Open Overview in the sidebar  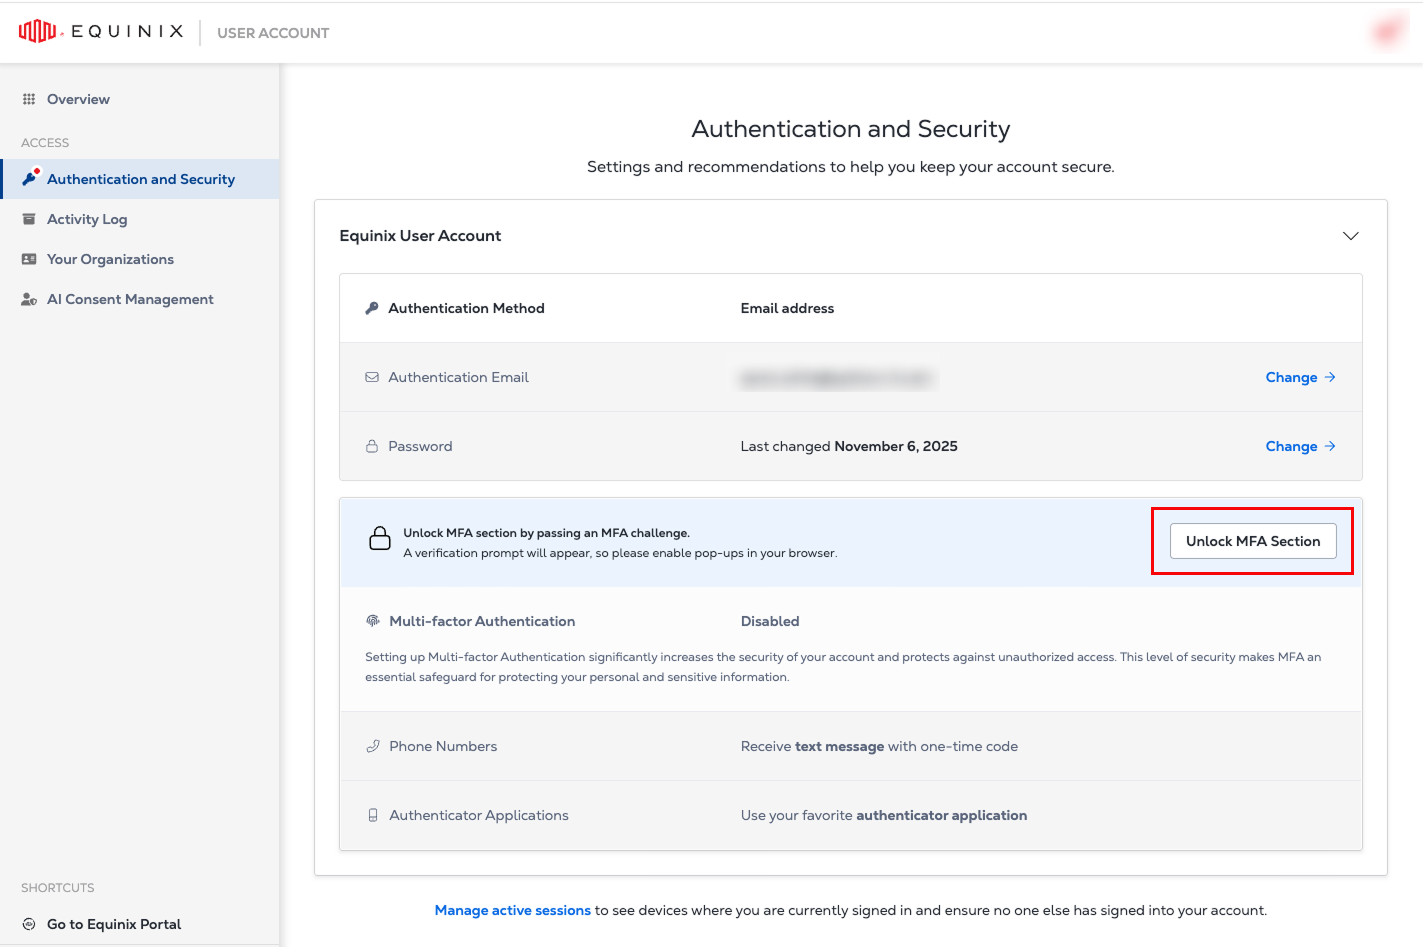point(140,99)
